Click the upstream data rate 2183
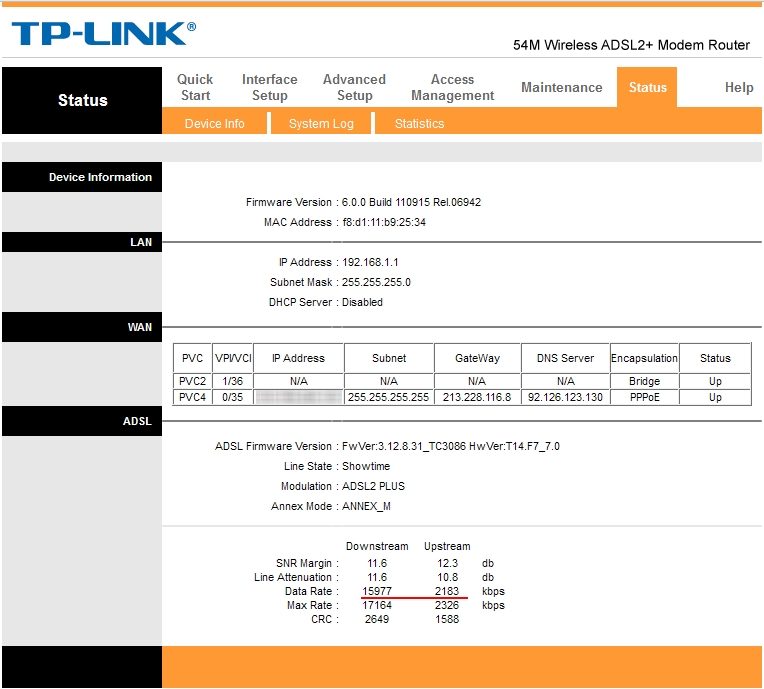This screenshot has width=764, height=689. click(446, 591)
